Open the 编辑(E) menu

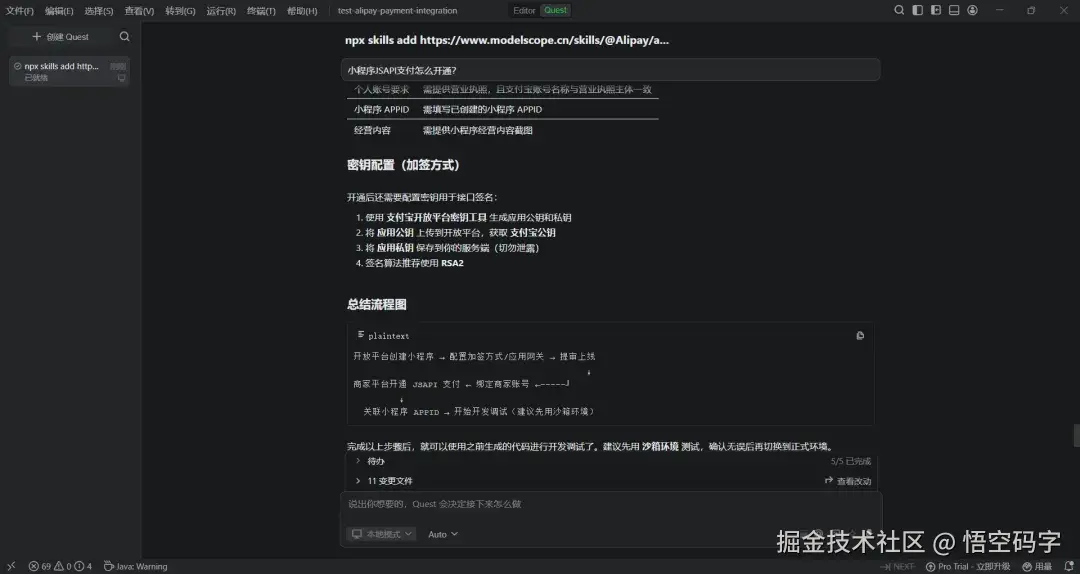[59, 11]
